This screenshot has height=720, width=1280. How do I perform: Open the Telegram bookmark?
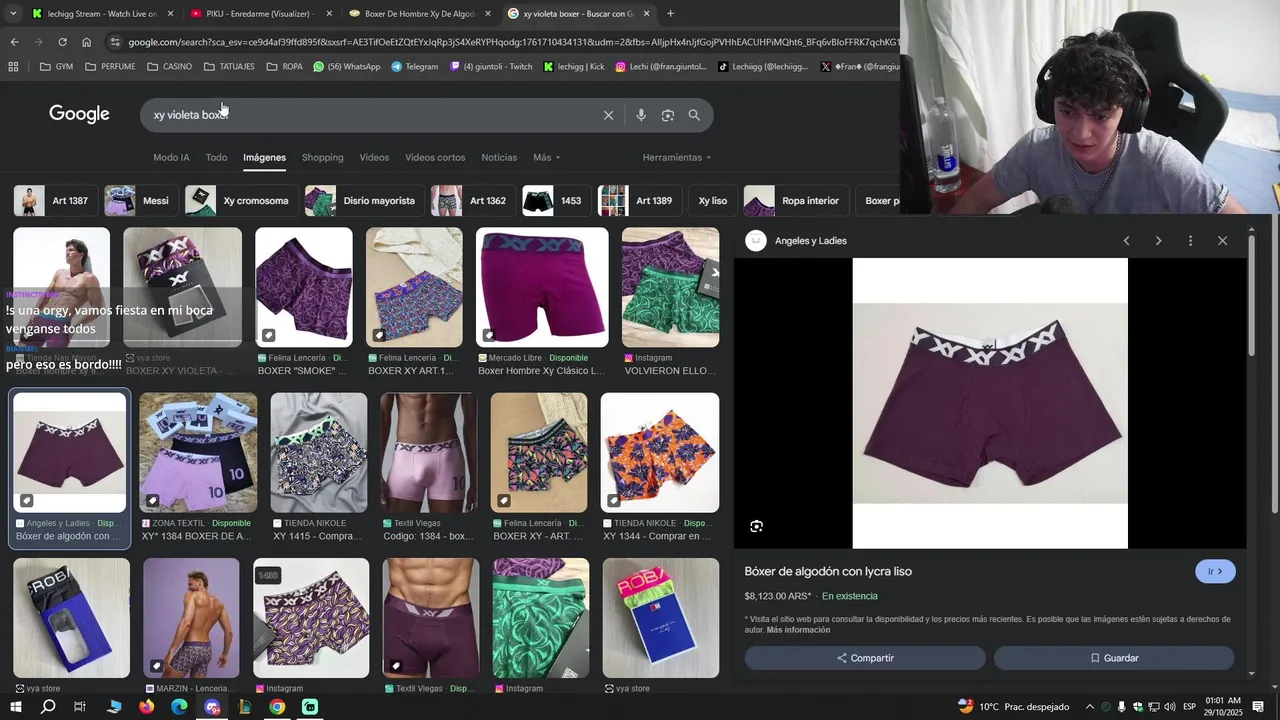coord(414,67)
